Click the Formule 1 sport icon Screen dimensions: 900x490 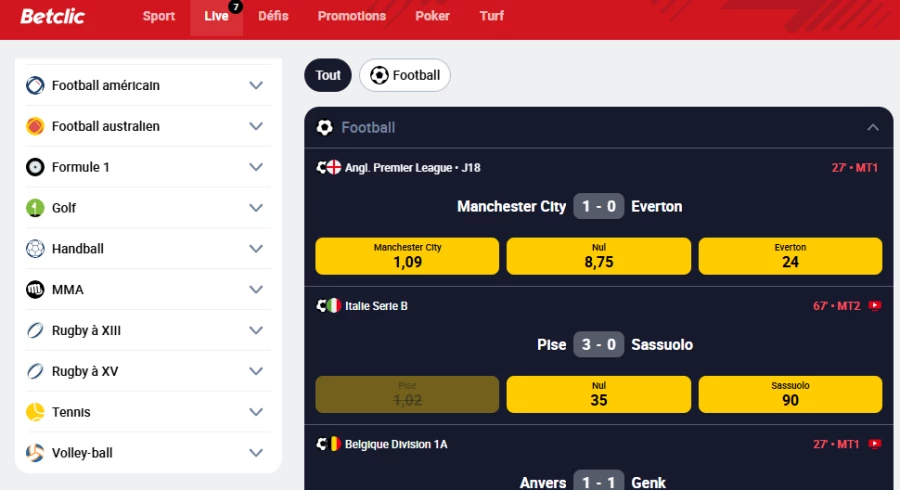[x=35, y=167]
